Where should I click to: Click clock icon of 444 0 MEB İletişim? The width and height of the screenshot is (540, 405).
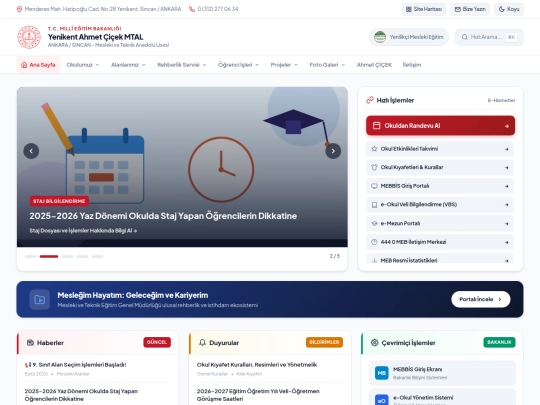[374, 242]
